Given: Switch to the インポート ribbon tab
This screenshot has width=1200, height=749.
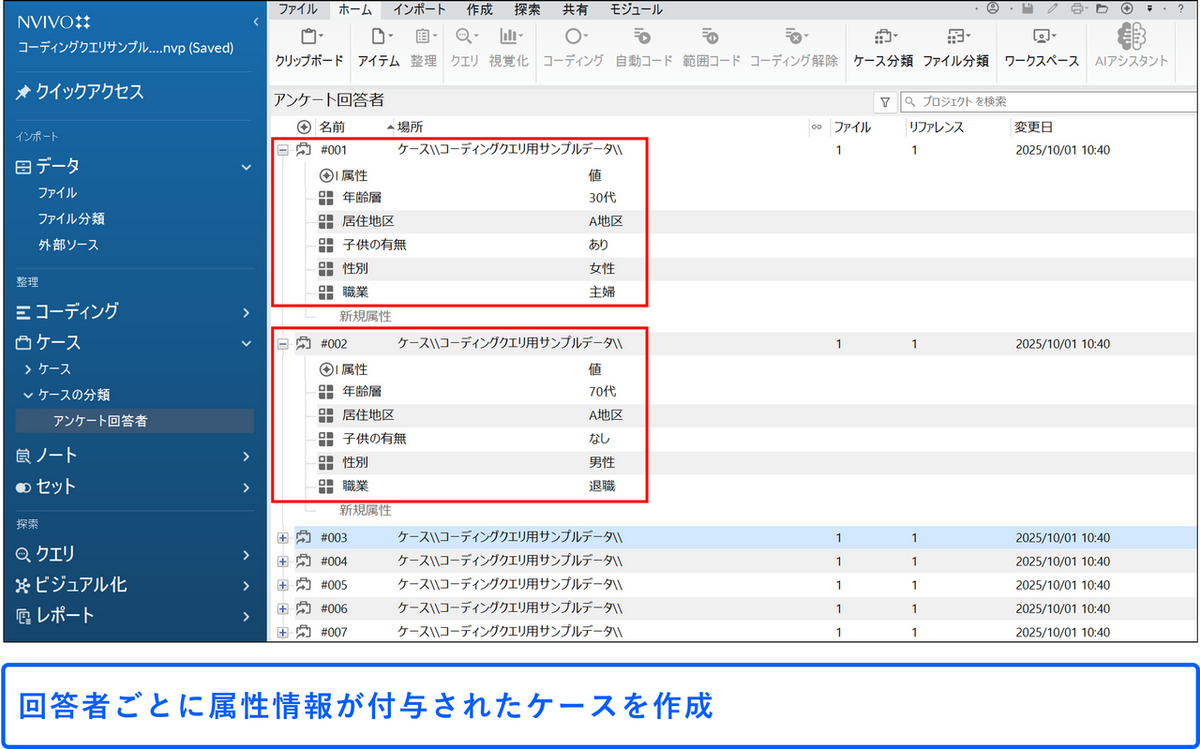Looking at the screenshot, I should click(x=419, y=9).
